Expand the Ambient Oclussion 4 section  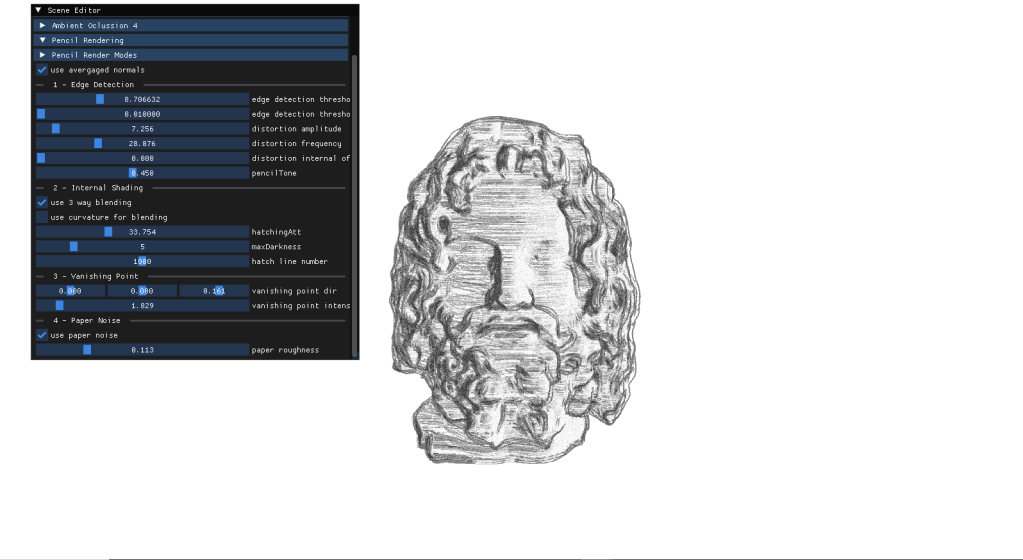click(43, 25)
